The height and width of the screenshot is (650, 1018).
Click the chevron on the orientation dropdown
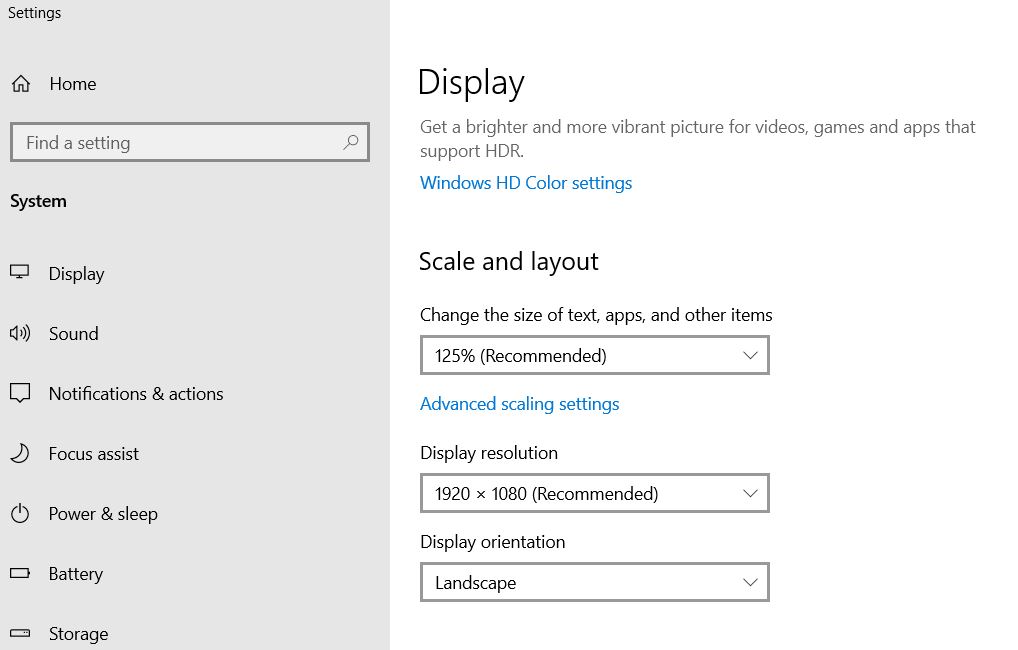(x=750, y=582)
